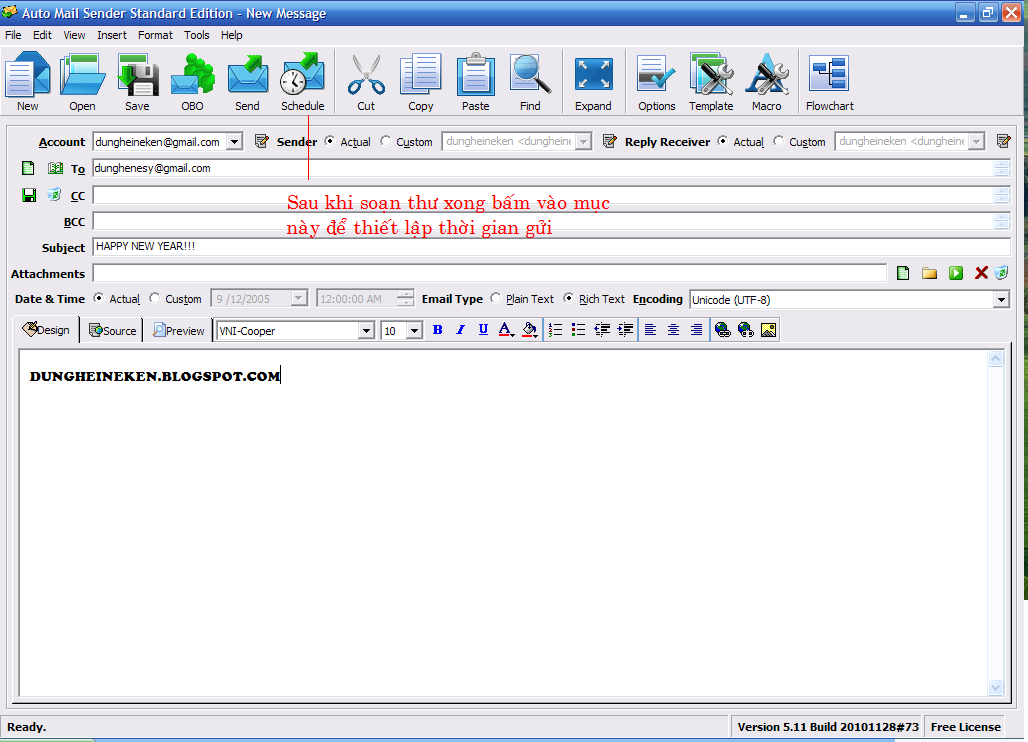Align text to the right

tap(696, 330)
